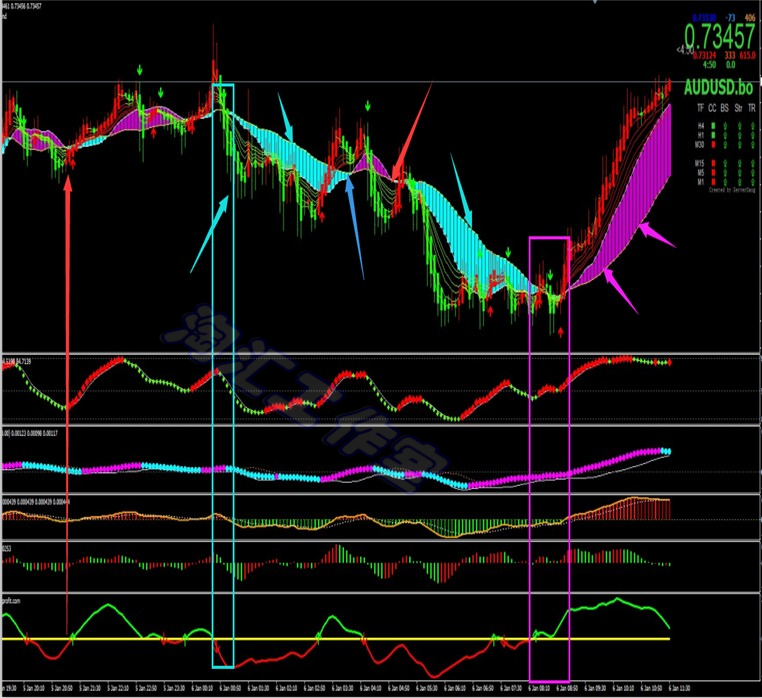Click the red 333 value
This screenshot has width=762, height=698.
tap(730, 55)
